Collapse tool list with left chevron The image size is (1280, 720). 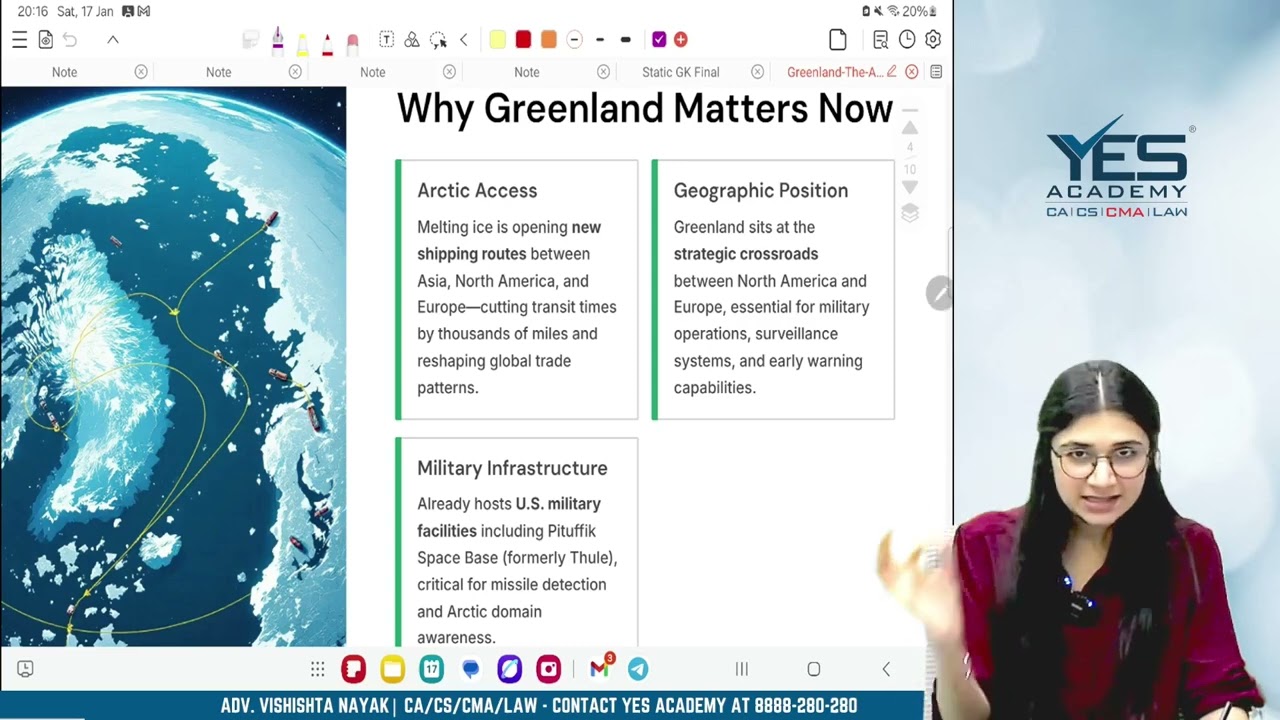[x=463, y=40]
